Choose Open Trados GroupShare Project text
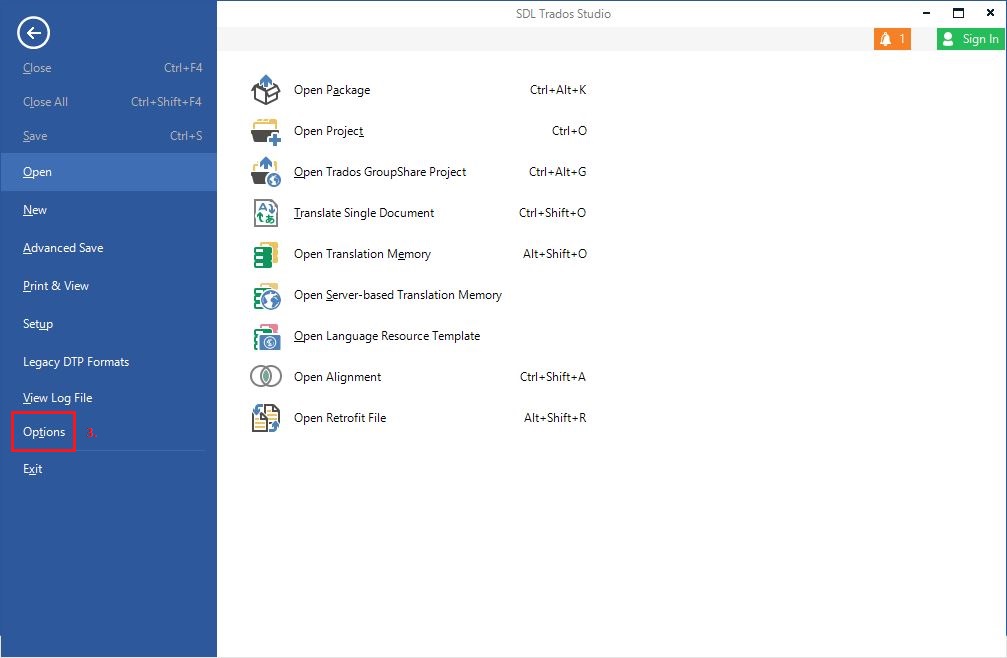1007x658 pixels. point(380,173)
